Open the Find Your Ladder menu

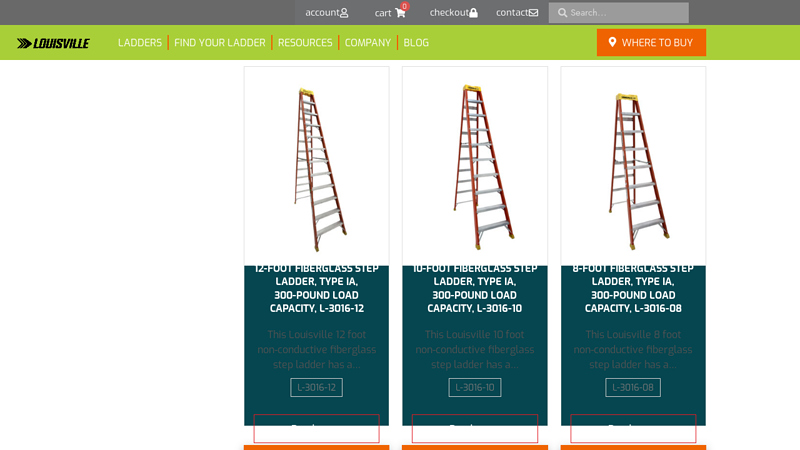(220, 43)
